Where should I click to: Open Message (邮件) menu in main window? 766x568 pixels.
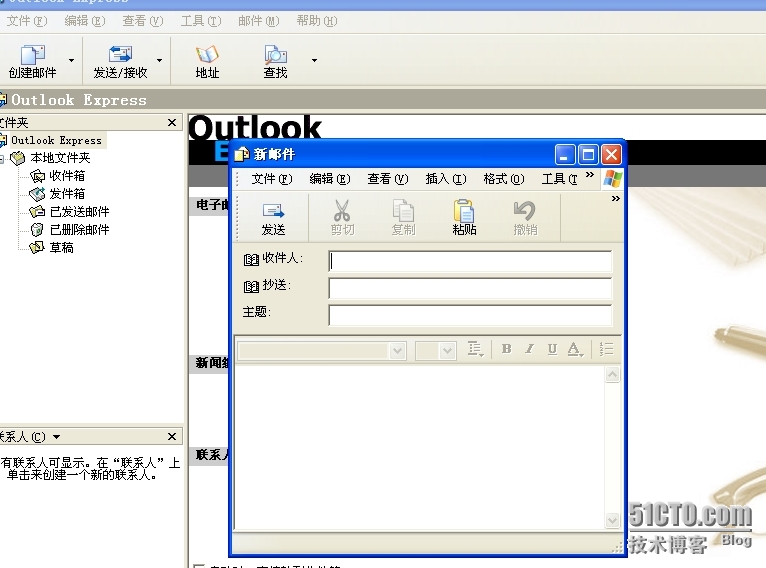click(x=258, y=21)
